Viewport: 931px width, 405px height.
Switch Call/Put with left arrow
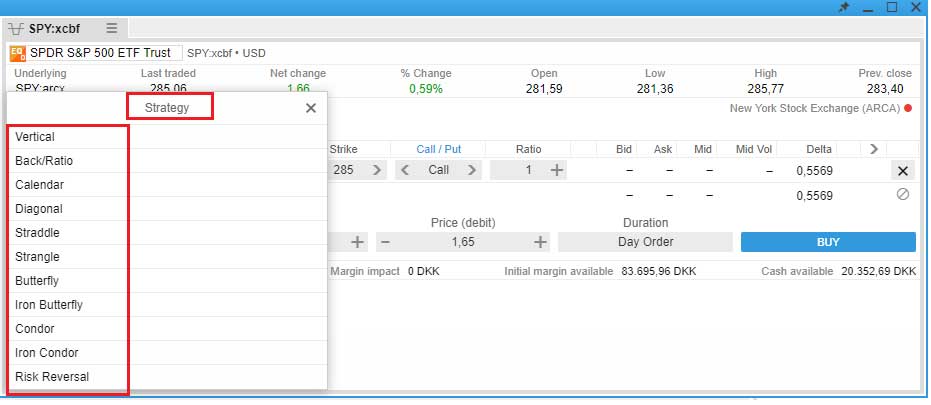[405, 170]
